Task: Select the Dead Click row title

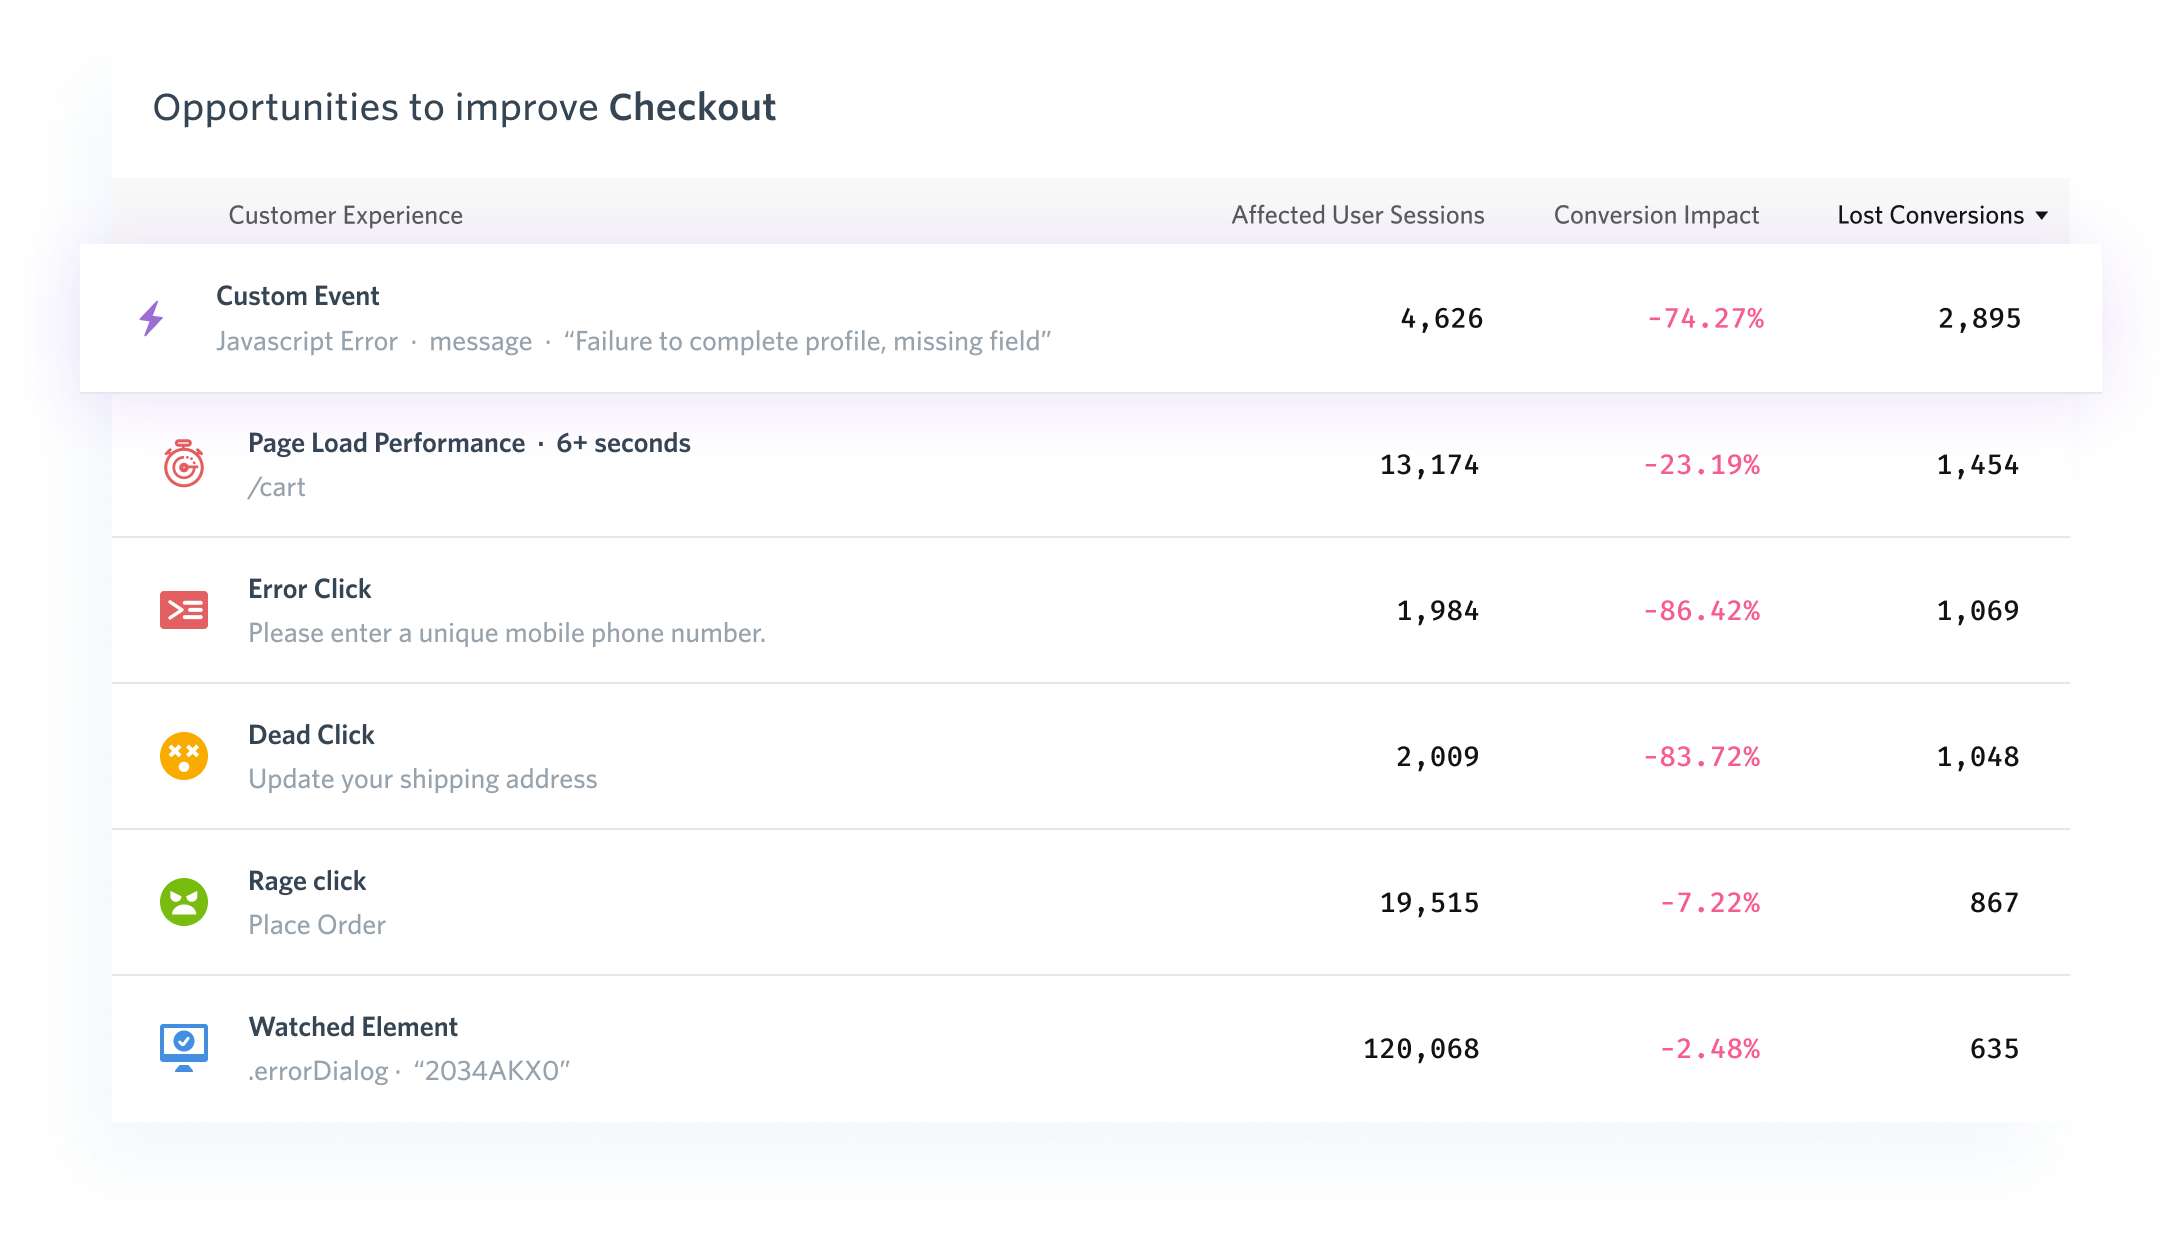Action: (x=311, y=735)
